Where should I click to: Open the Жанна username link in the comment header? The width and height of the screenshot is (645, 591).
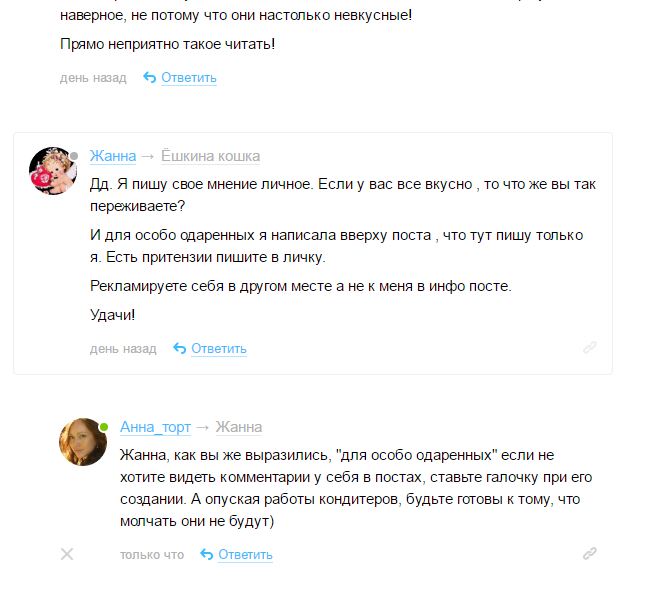[112, 156]
